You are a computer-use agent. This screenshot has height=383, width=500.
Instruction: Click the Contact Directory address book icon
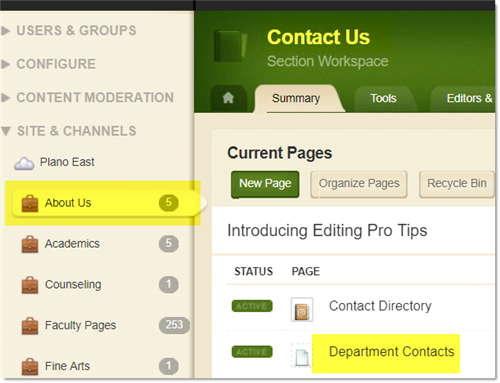tap(302, 309)
